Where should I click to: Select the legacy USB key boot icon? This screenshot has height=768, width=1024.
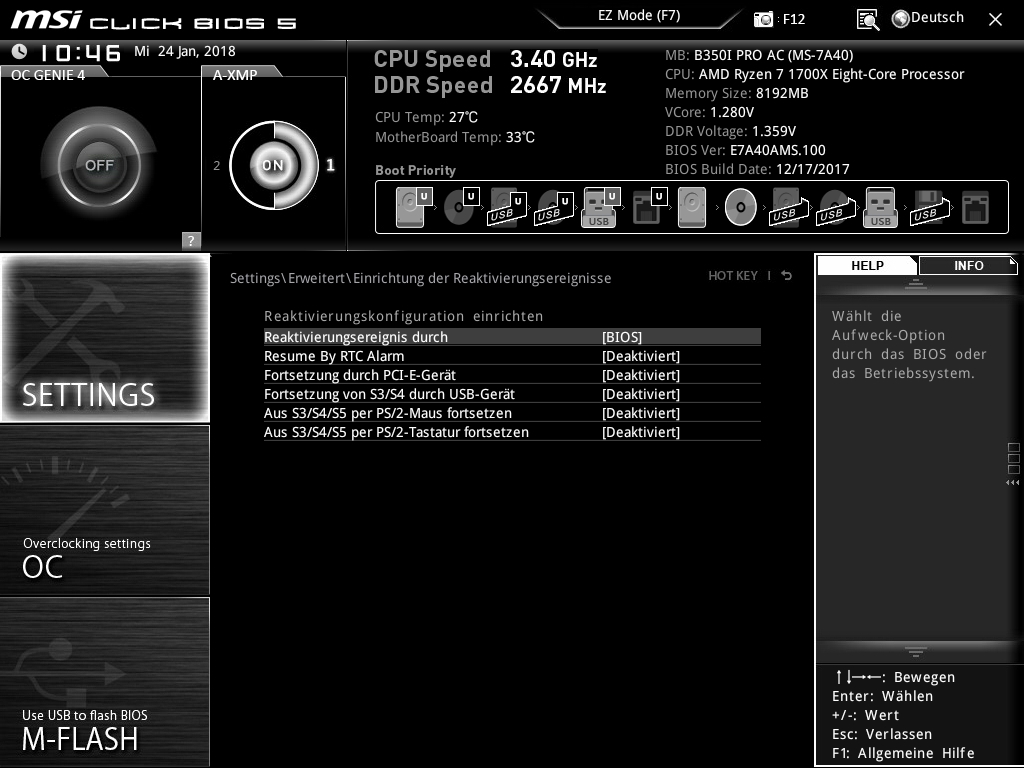click(880, 207)
